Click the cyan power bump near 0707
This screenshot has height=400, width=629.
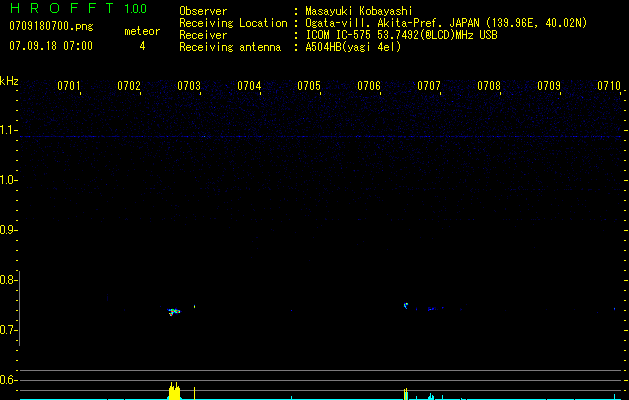tap(431, 396)
